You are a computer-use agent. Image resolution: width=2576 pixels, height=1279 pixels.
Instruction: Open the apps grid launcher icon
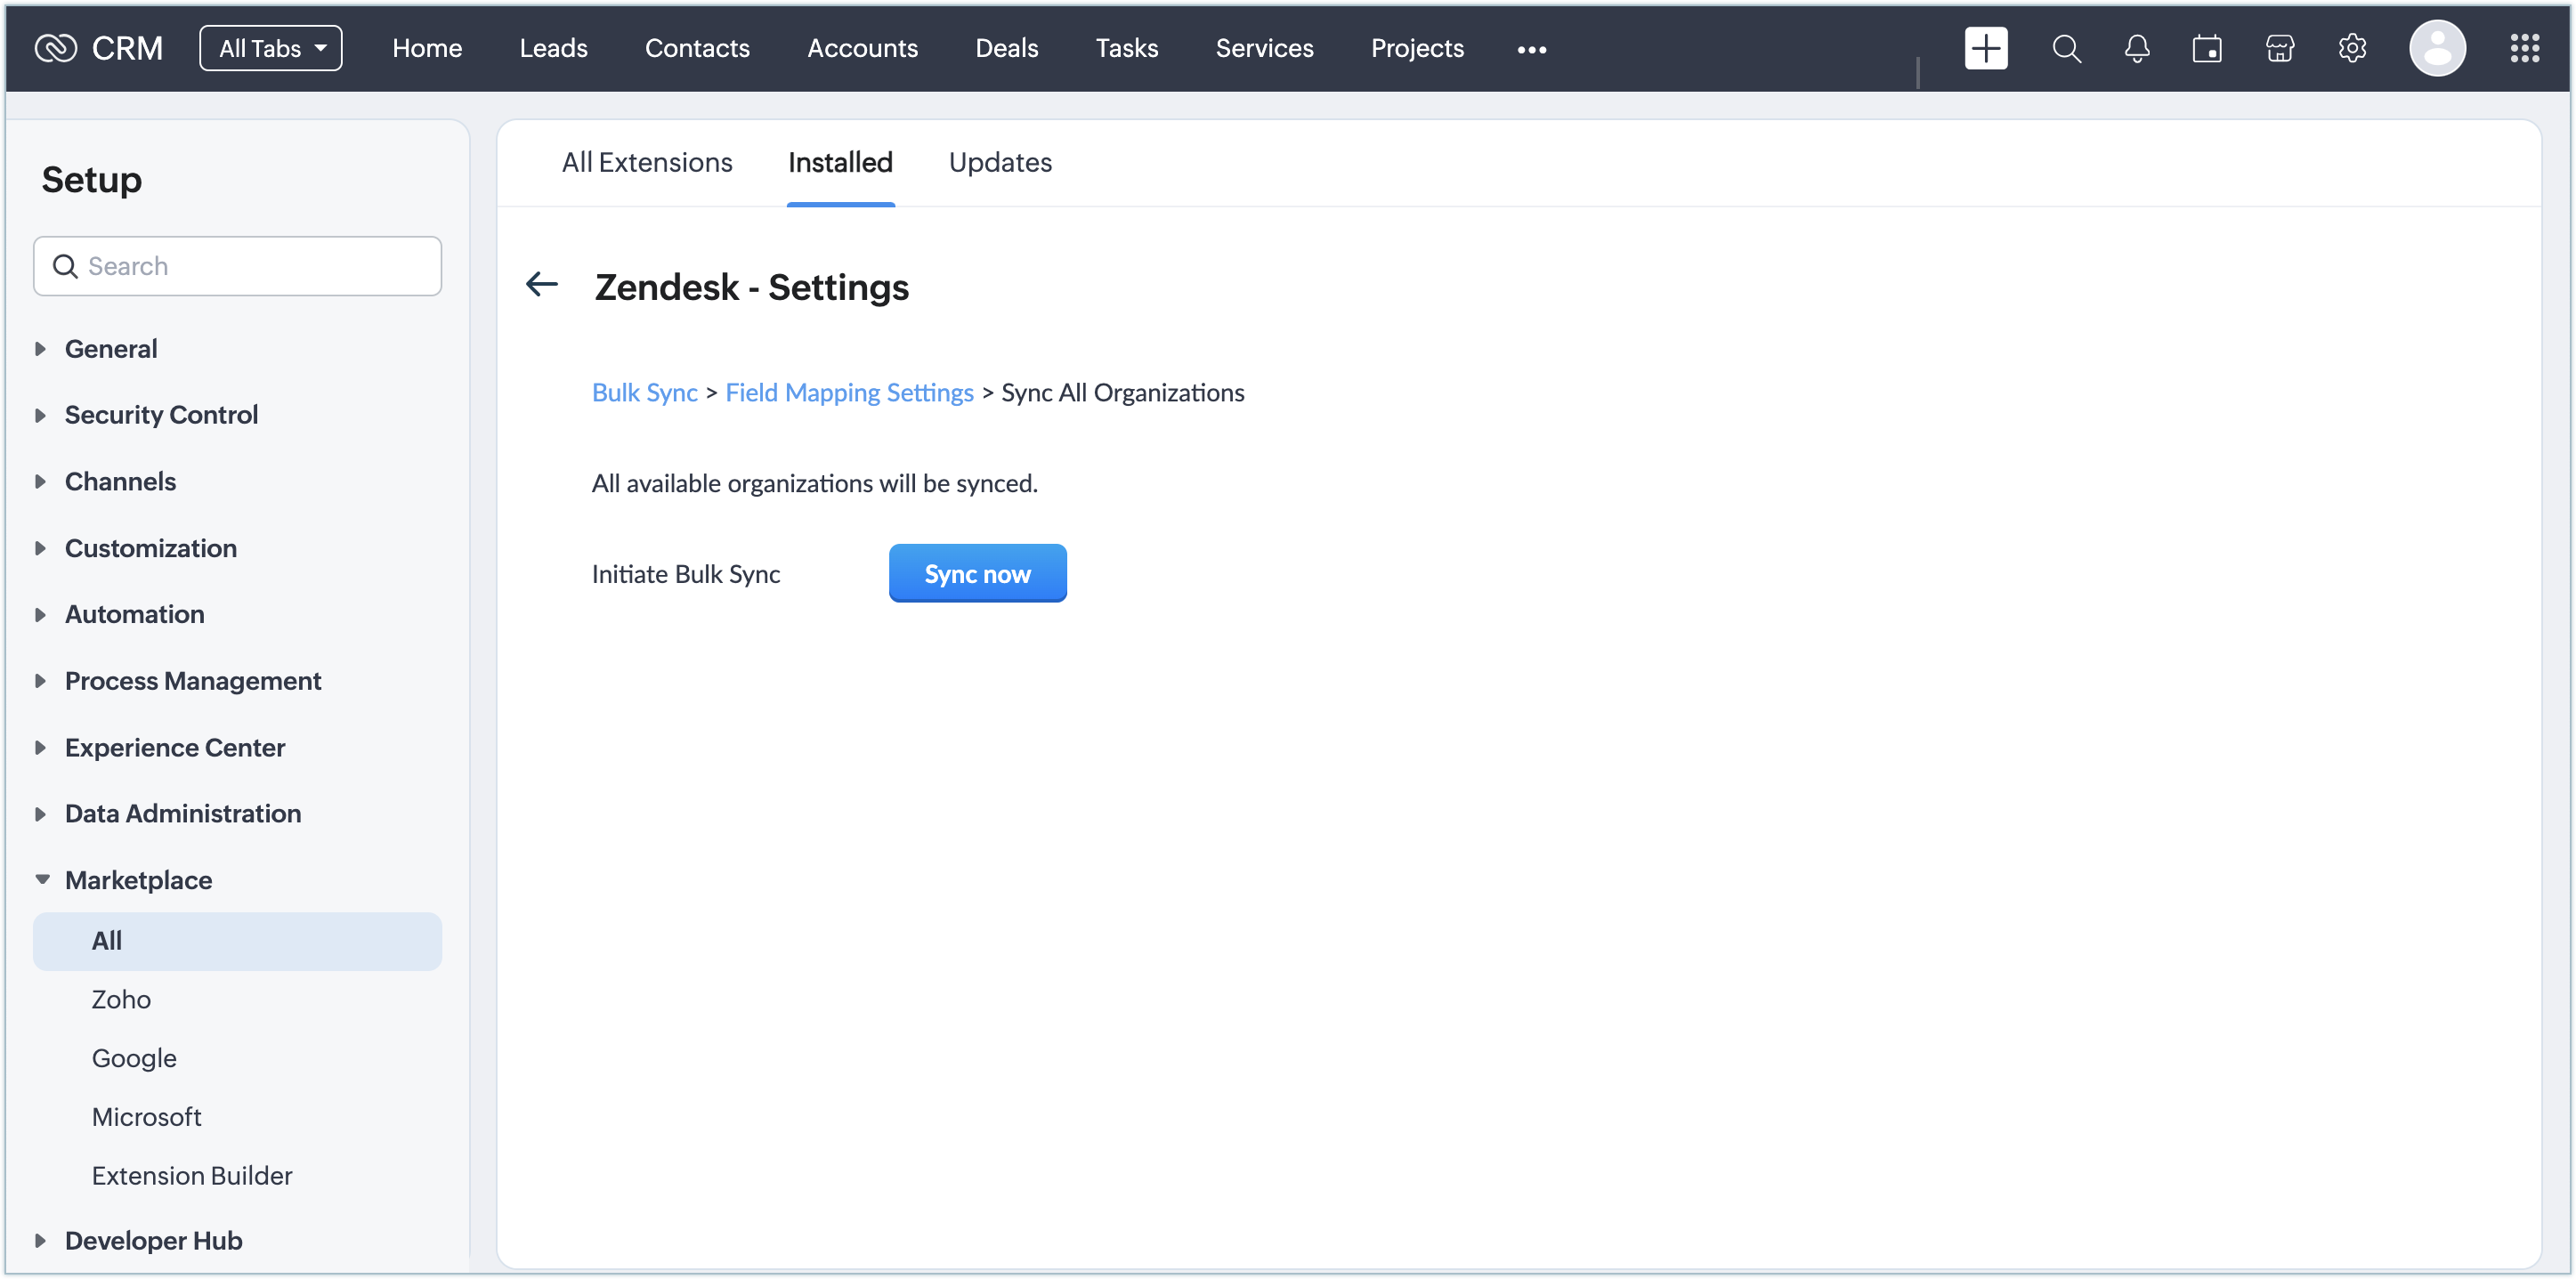pyautogui.click(x=2524, y=48)
